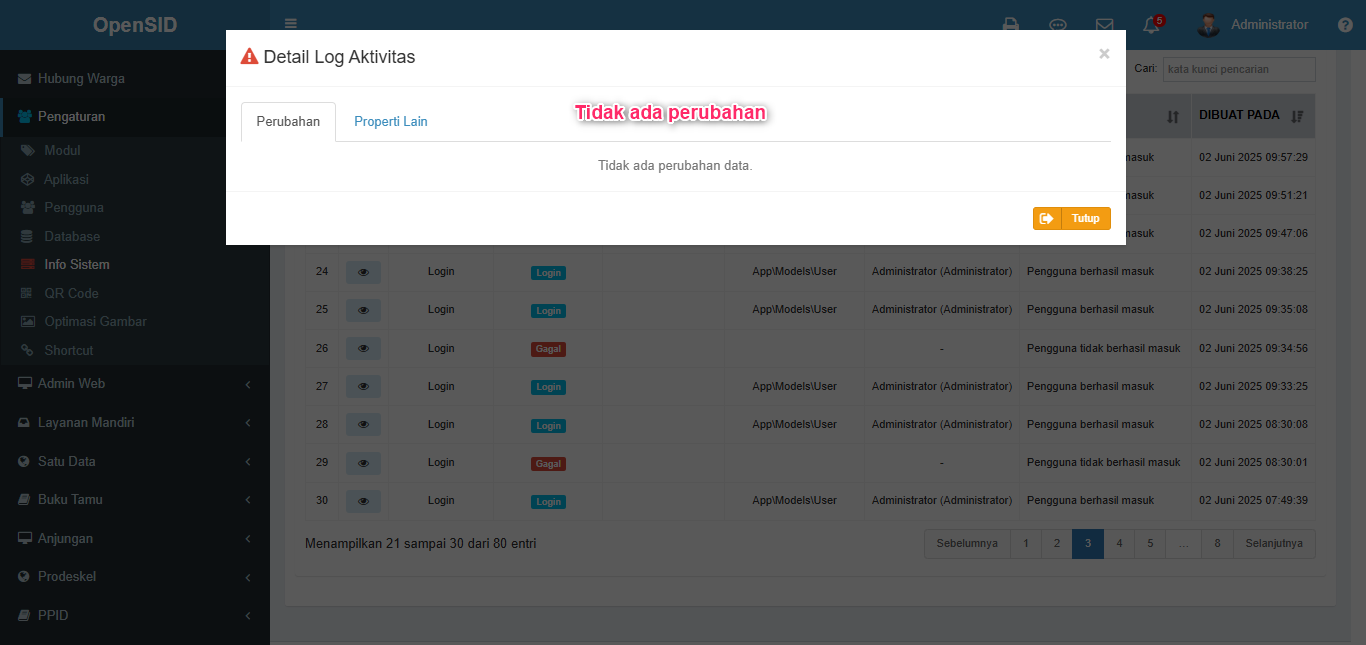View details of log row 25
Viewport: 1366px width, 645px height.
coord(363,310)
